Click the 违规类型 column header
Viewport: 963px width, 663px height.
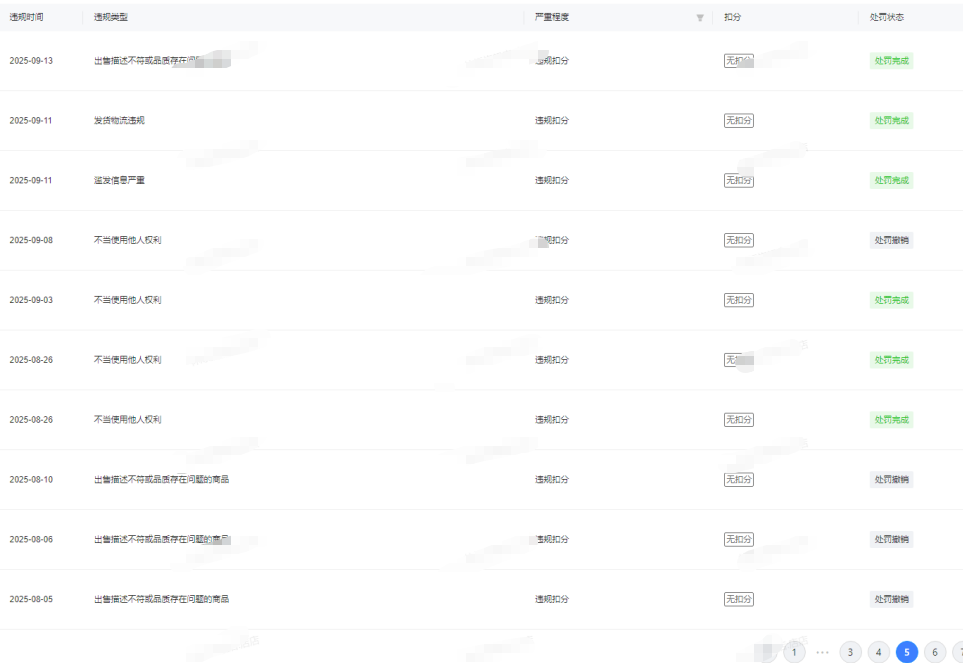111,17
